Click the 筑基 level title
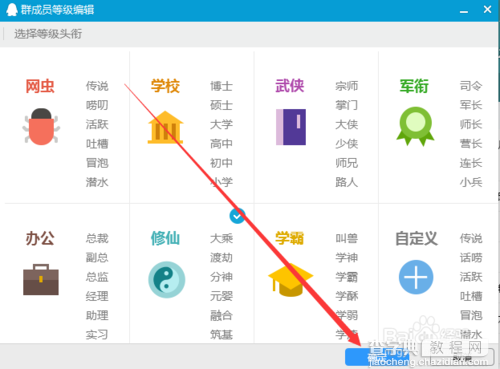500x369 pixels. point(221,334)
